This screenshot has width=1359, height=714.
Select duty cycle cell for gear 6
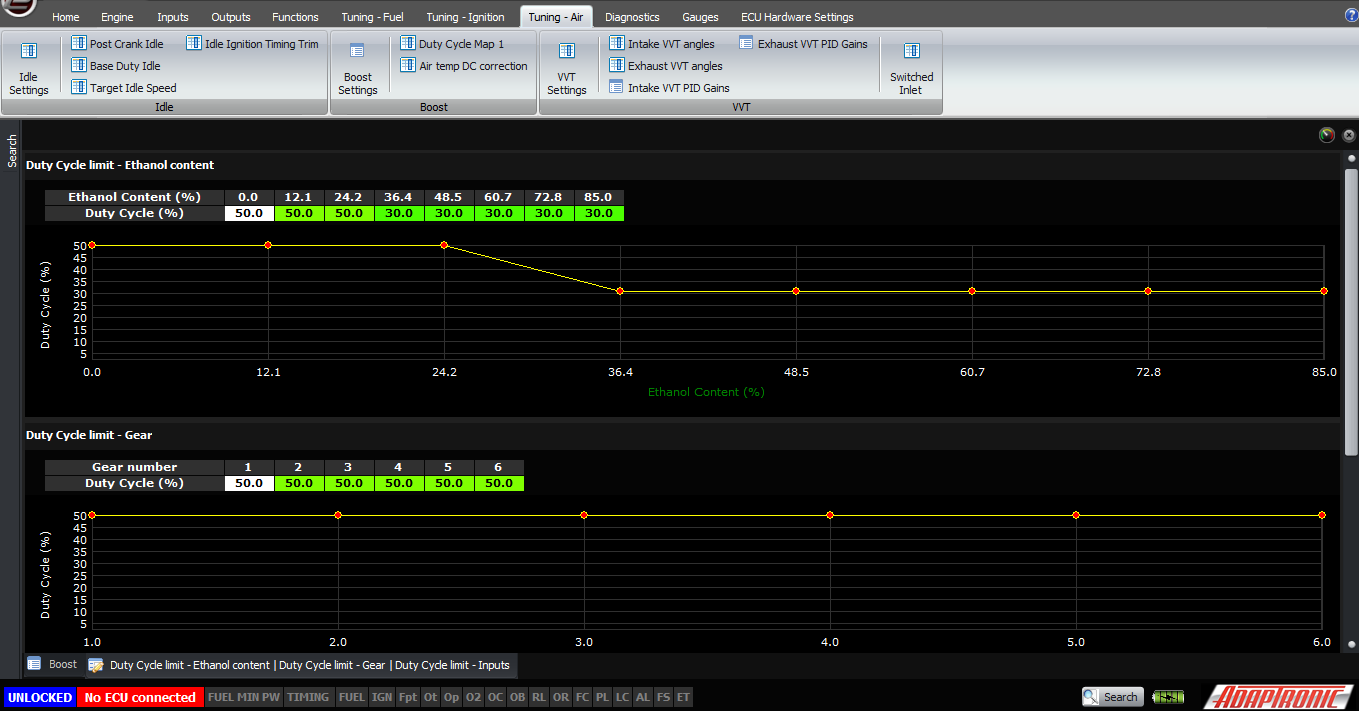click(499, 483)
